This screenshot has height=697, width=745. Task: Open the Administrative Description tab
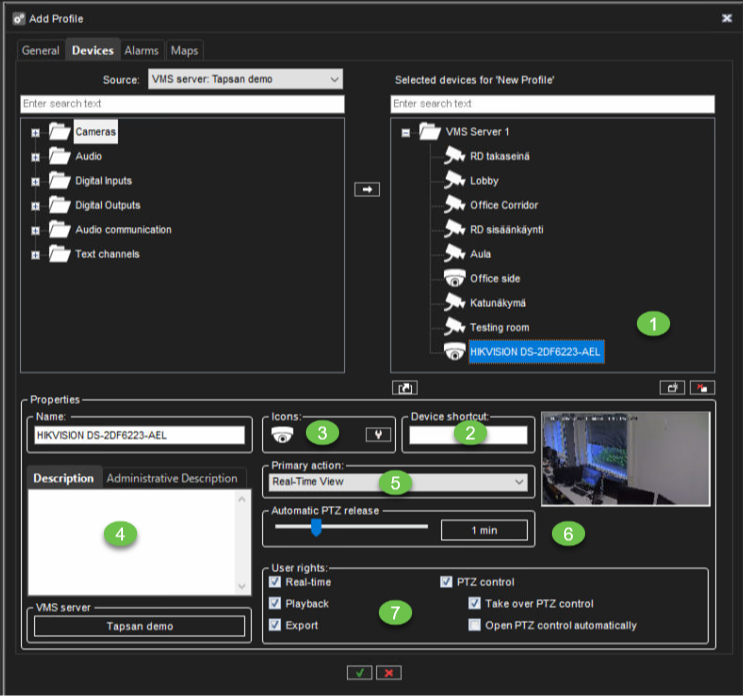click(171, 478)
